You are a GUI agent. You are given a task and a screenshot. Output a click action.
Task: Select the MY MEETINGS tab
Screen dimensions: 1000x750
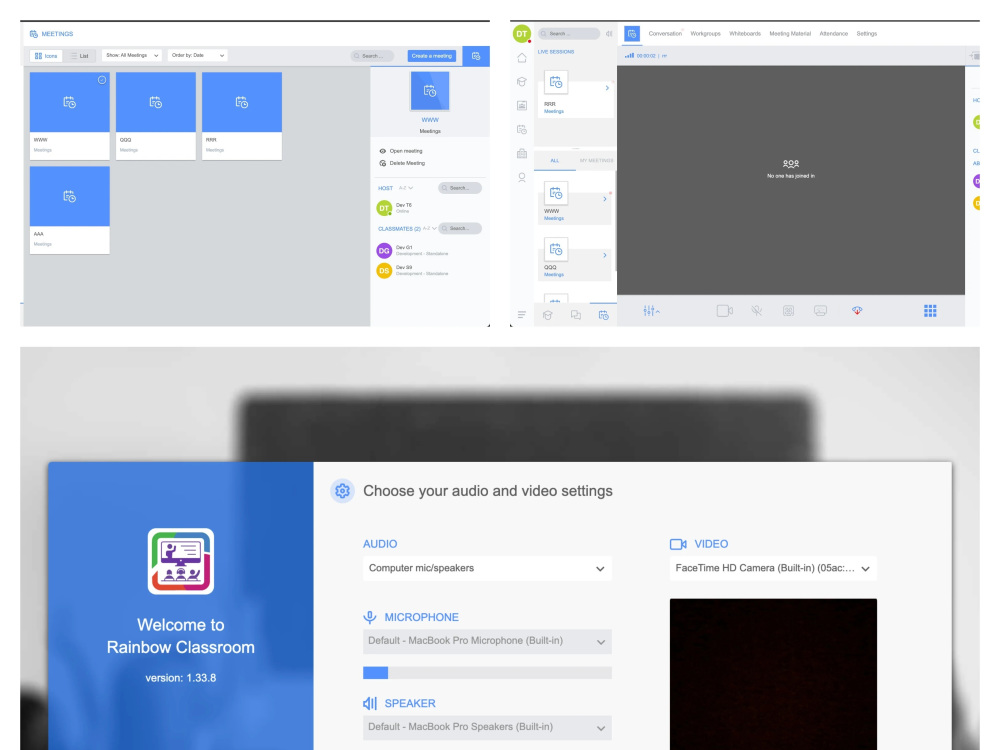point(596,161)
